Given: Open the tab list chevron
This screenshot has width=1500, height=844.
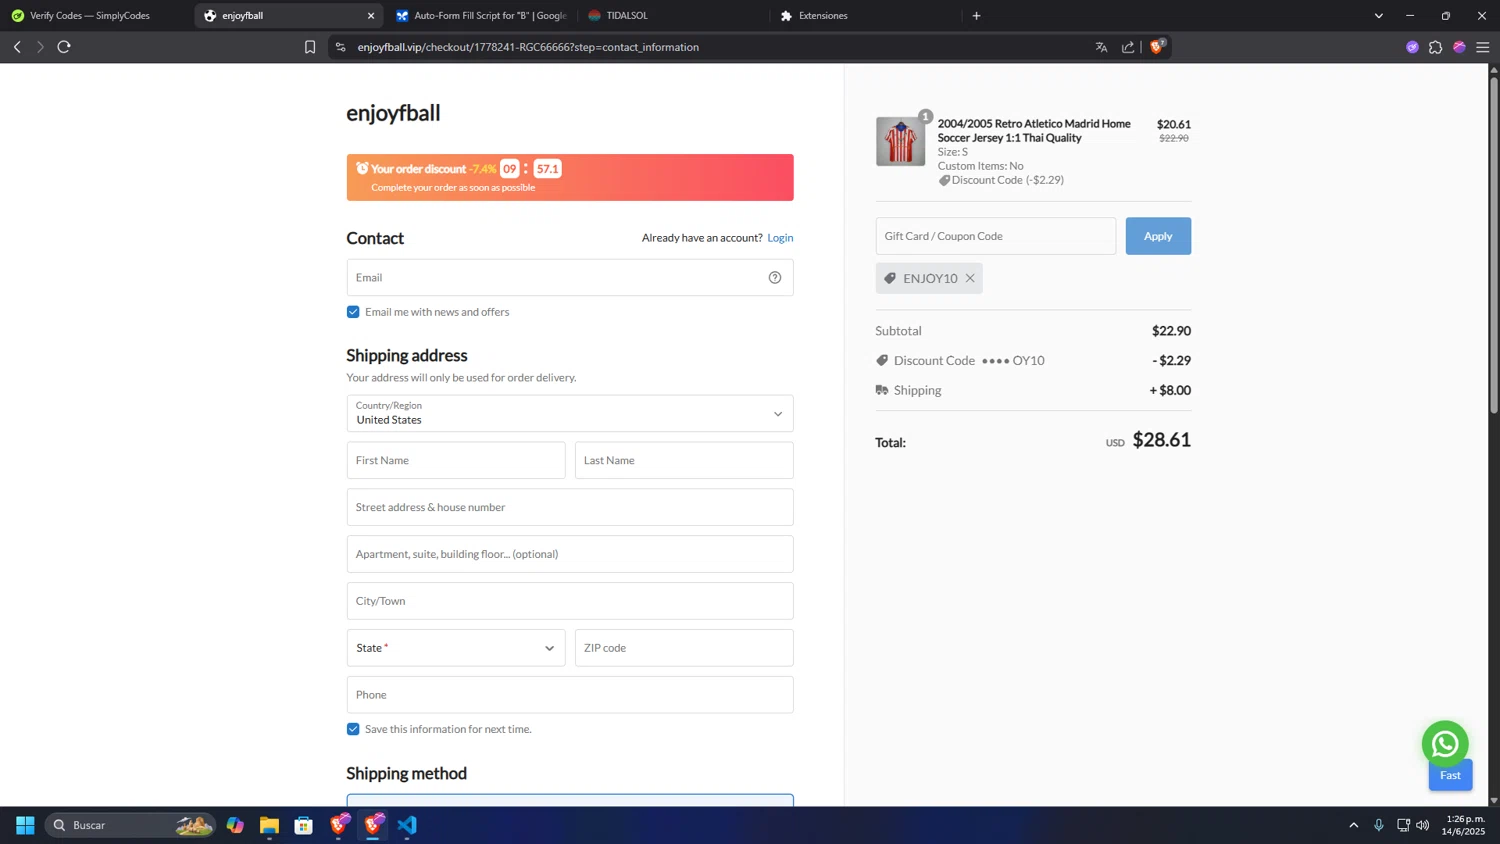Looking at the screenshot, I should pyautogui.click(x=1378, y=16).
